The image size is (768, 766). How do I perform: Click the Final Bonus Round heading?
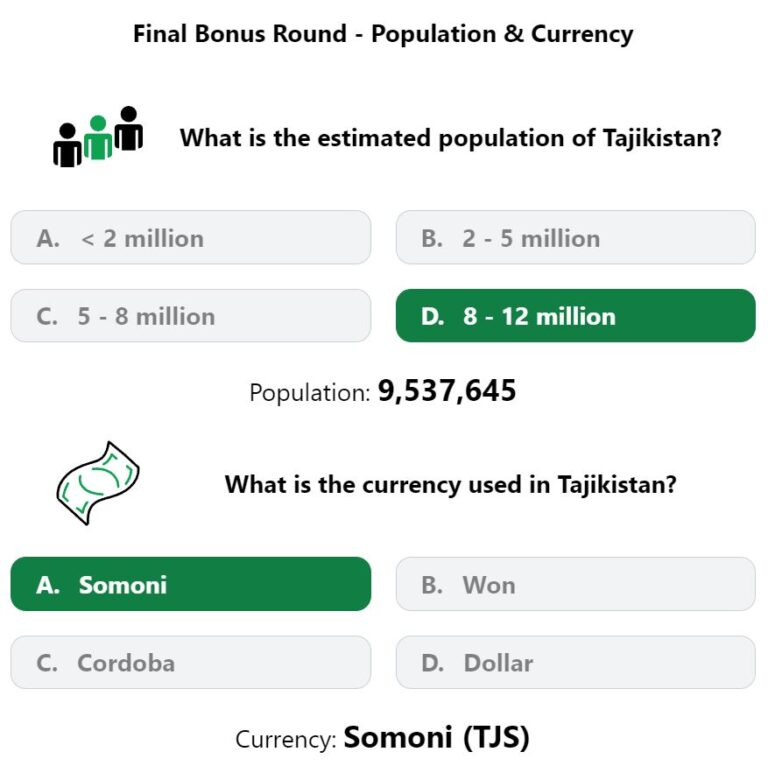coord(383,34)
